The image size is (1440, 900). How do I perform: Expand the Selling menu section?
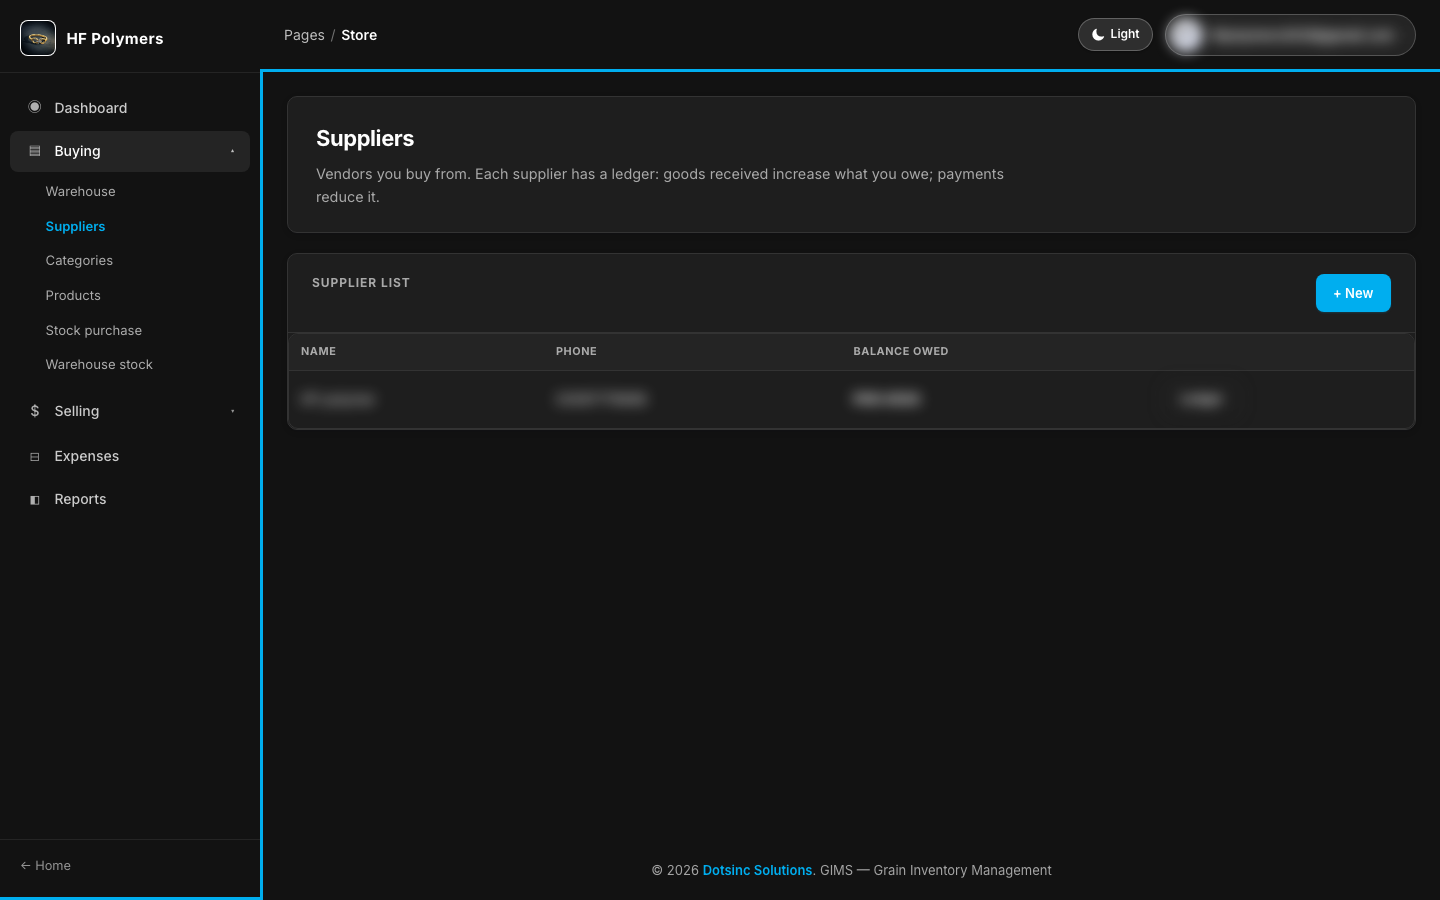point(130,411)
